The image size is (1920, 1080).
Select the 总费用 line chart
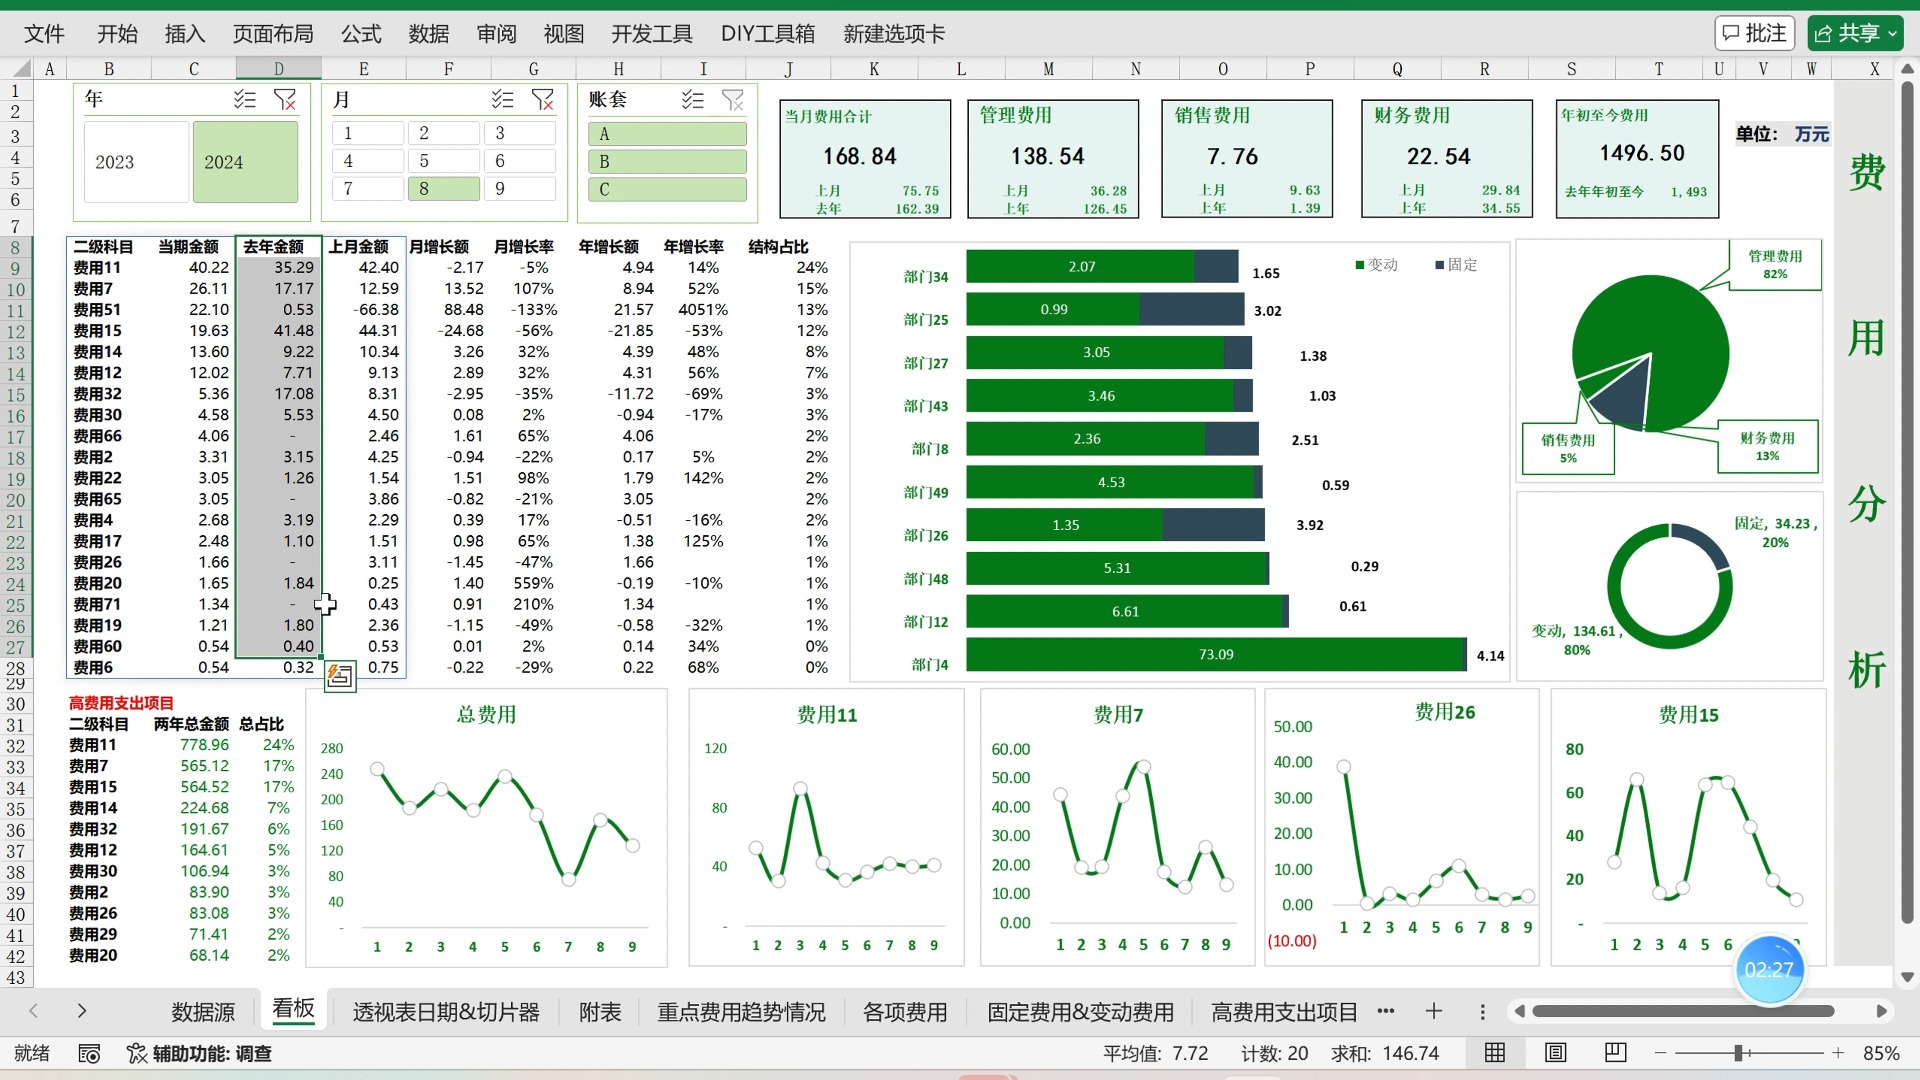coord(486,827)
